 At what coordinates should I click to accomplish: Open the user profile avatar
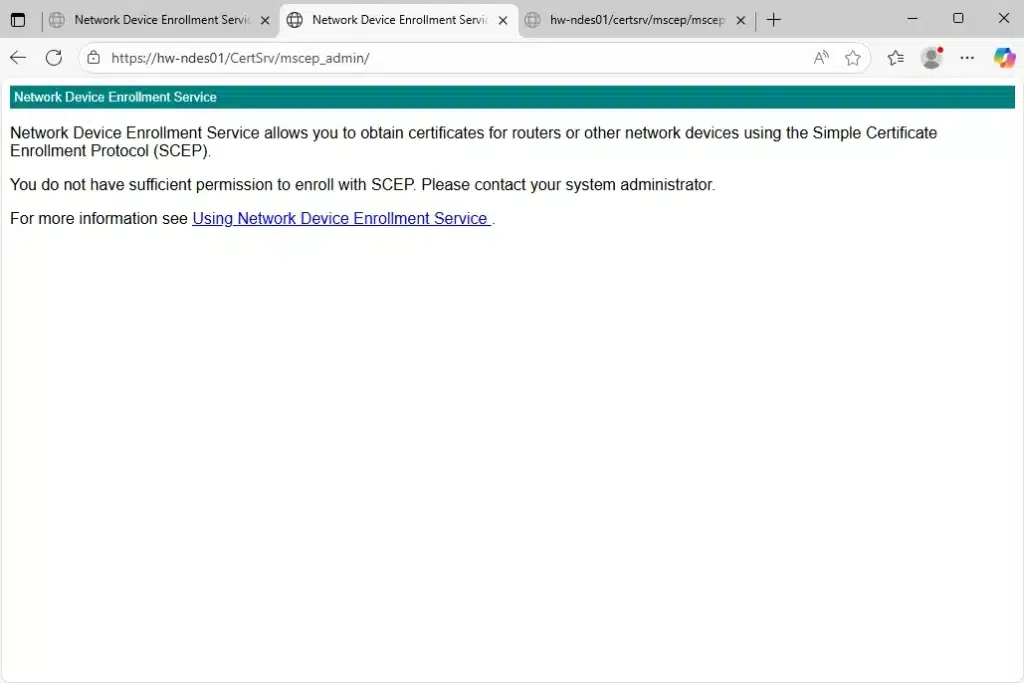click(x=931, y=58)
